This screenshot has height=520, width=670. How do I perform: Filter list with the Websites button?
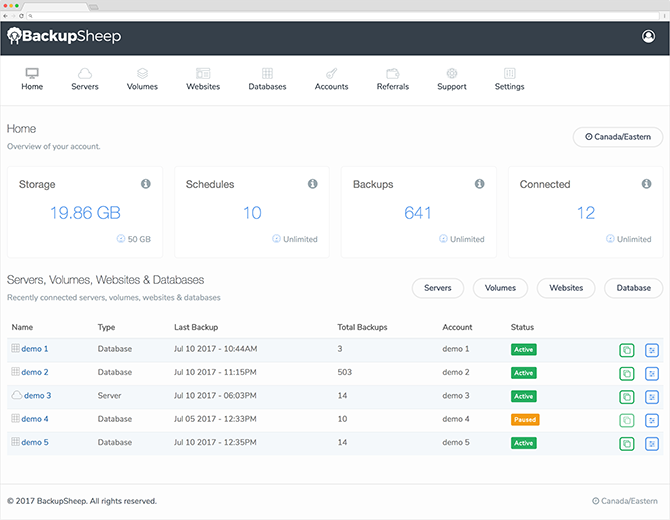click(x=566, y=288)
